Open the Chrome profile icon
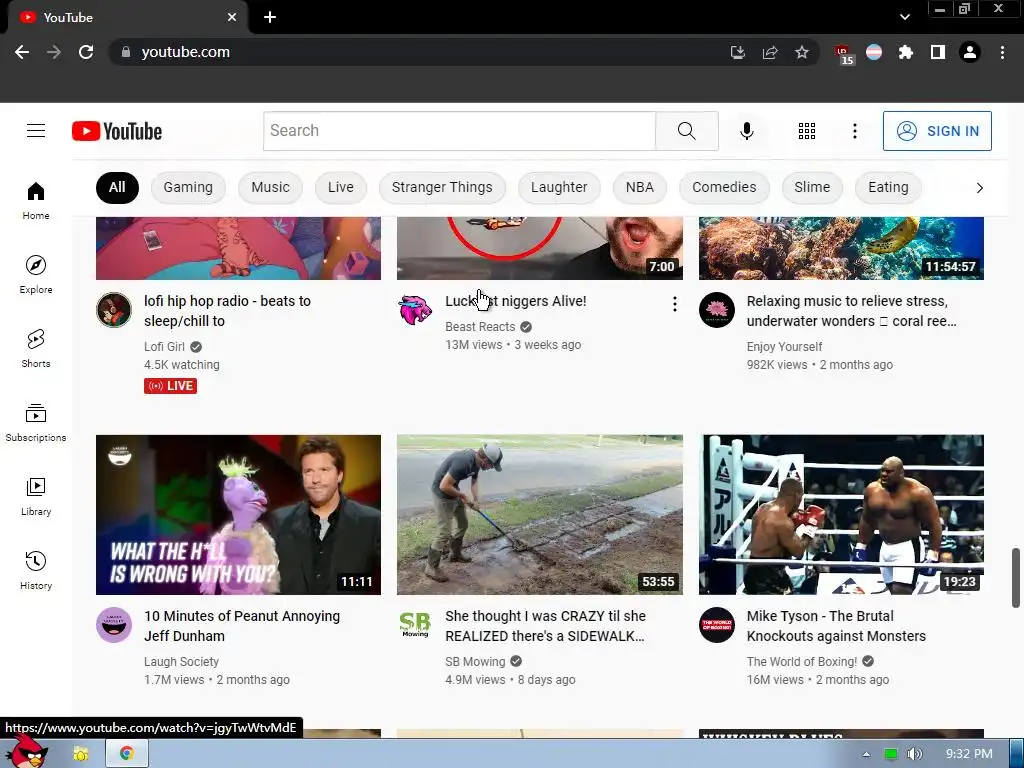 click(970, 52)
